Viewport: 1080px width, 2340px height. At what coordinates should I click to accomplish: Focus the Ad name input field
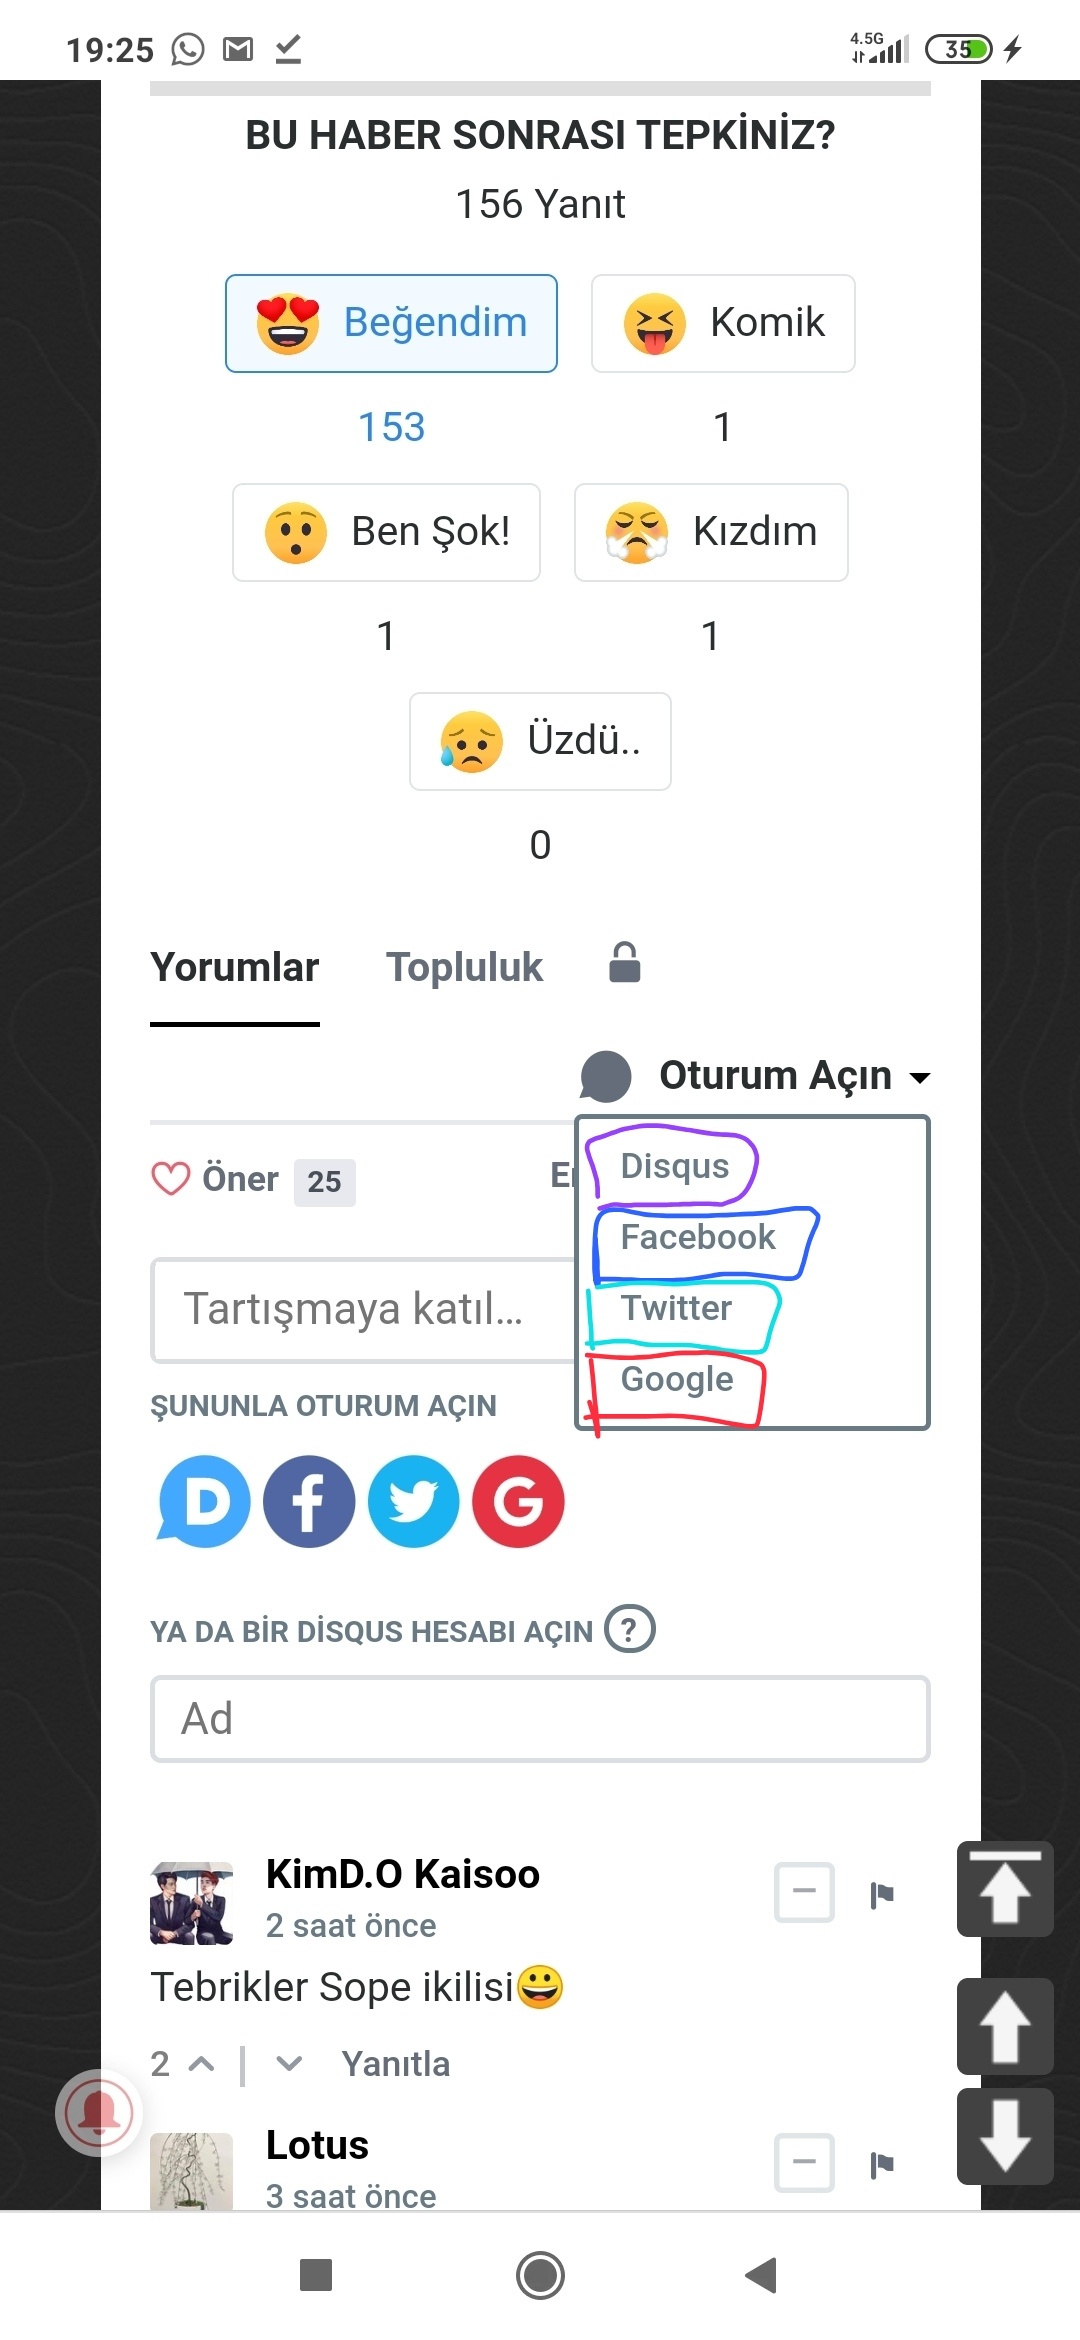540,1719
